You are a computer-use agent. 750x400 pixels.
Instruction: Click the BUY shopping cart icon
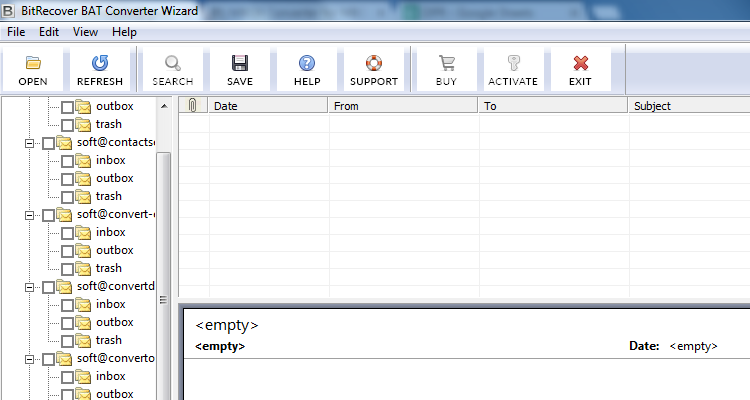click(447, 63)
